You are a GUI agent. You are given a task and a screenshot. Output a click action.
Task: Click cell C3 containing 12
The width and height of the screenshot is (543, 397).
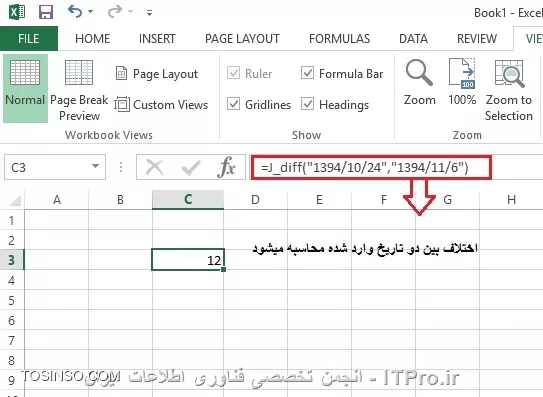(188, 260)
